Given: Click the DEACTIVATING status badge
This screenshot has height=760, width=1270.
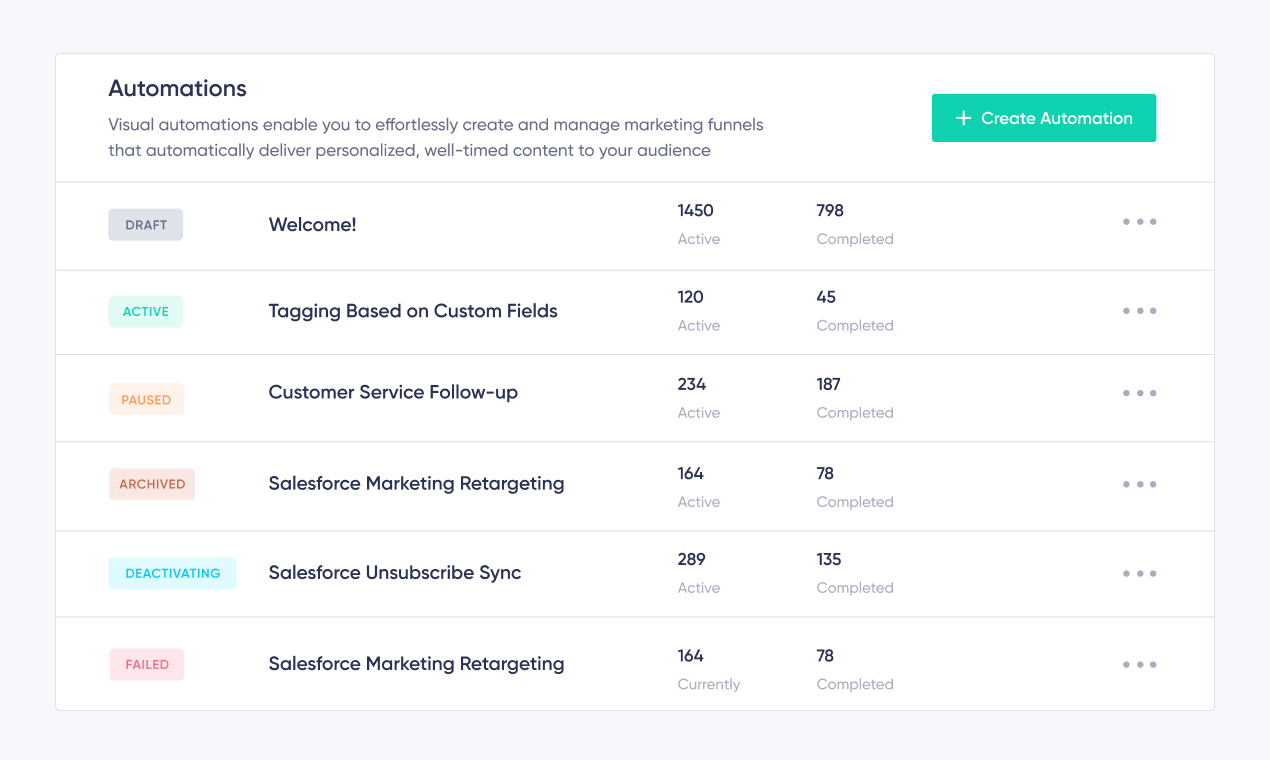Looking at the screenshot, I should coord(172,573).
